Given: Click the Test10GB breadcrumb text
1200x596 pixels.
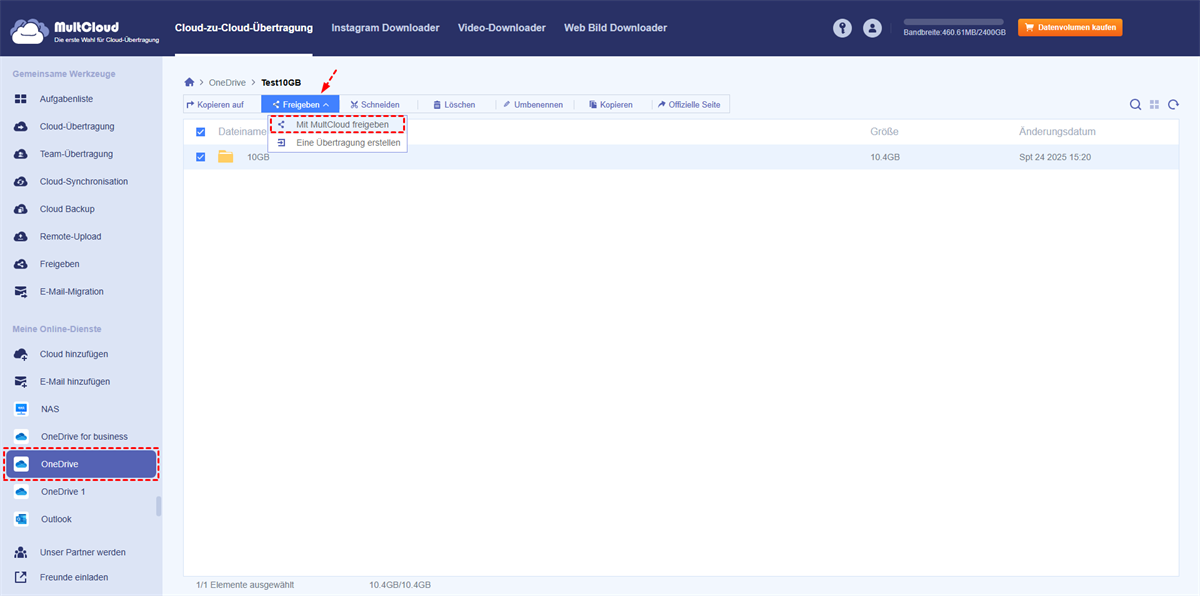Looking at the screenshot, I should pos(281,82).
